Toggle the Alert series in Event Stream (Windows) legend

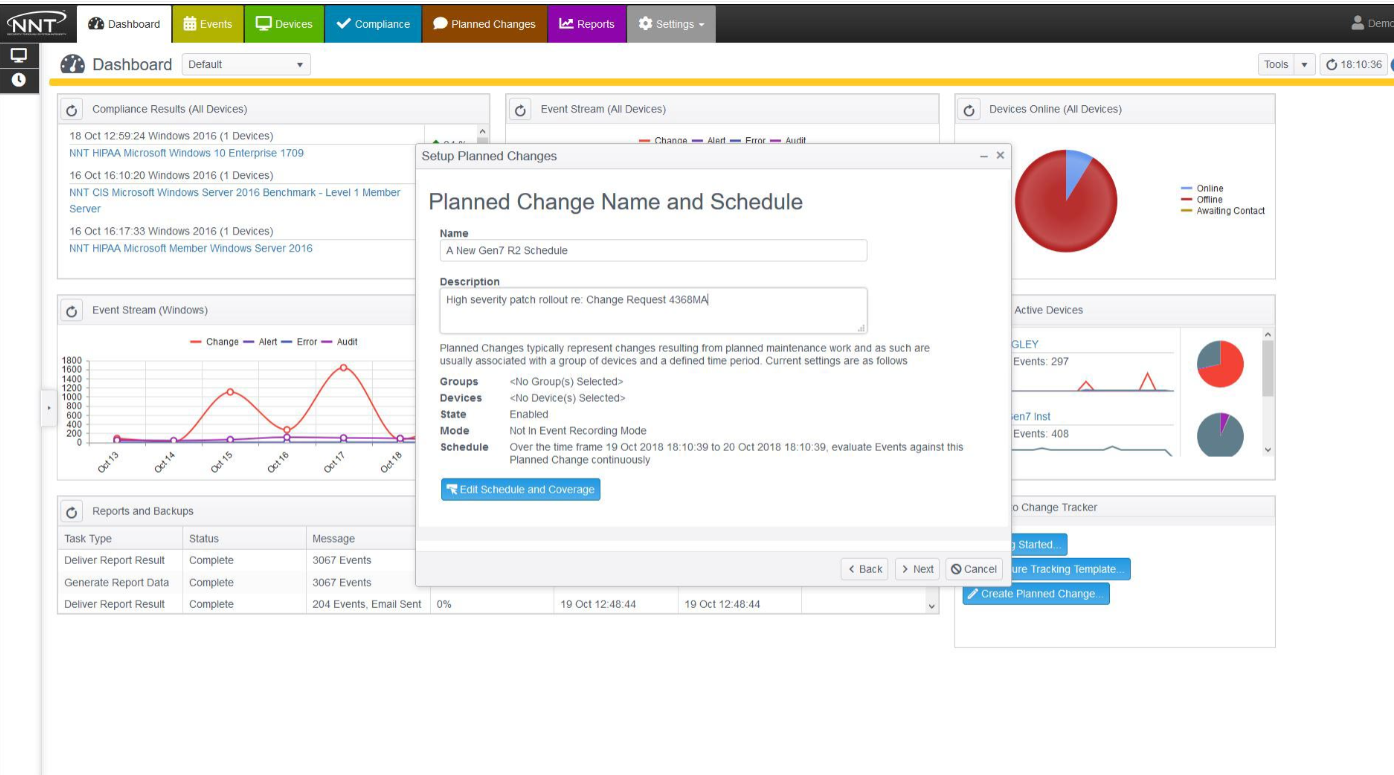260,342
